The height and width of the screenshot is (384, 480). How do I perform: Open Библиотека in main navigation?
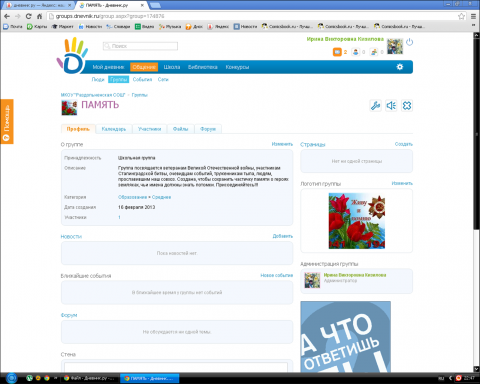(203, 67)
